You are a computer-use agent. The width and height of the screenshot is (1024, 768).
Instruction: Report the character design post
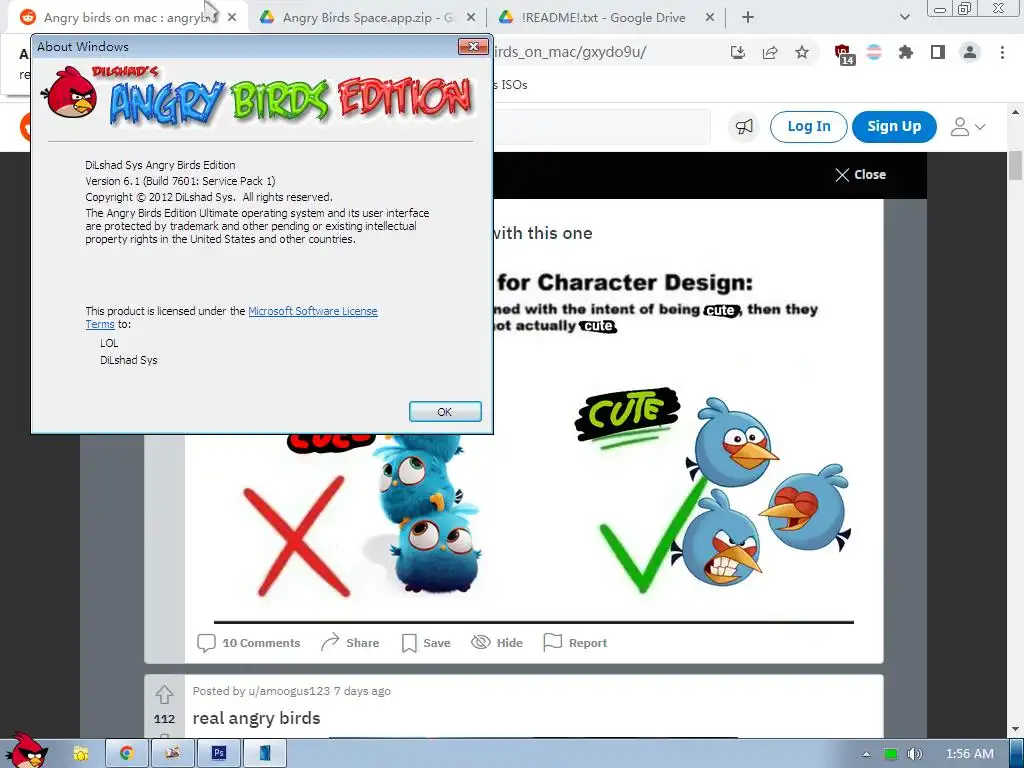(575, 643)
